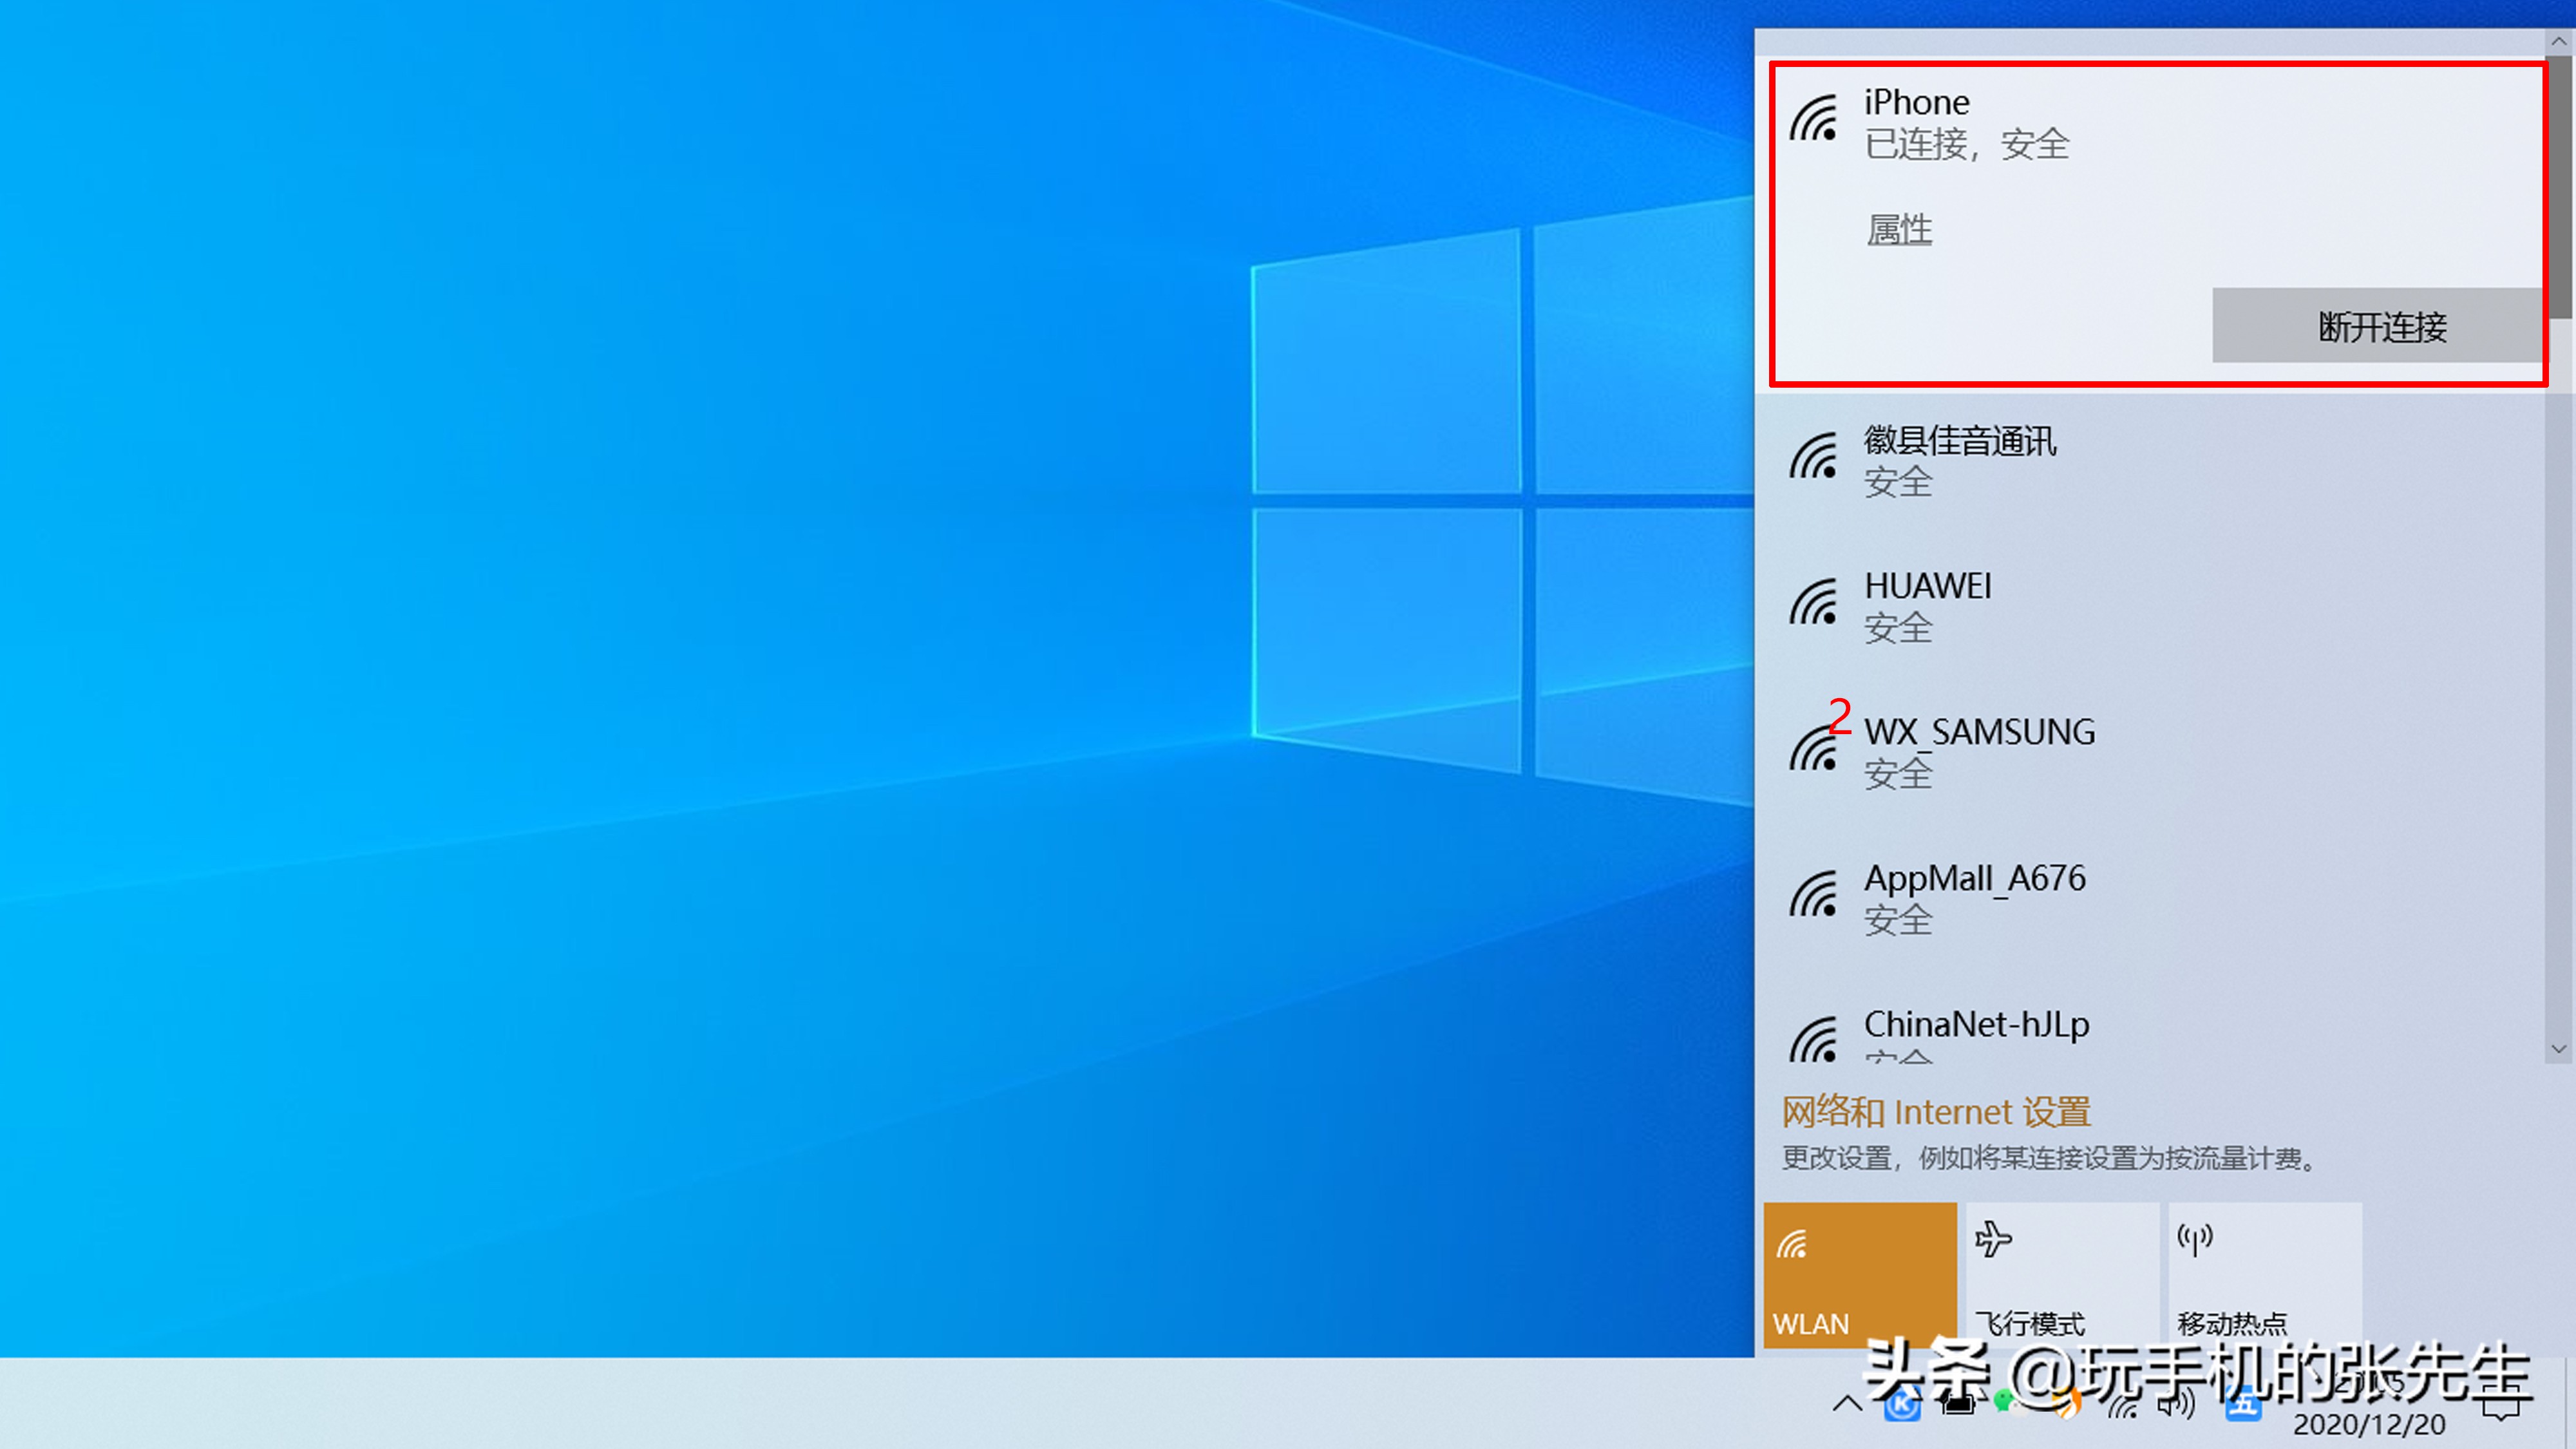Click the scroll down arrow of network list
The width and height of the screenshot is (2576, 1449).
(2559, 1049)
